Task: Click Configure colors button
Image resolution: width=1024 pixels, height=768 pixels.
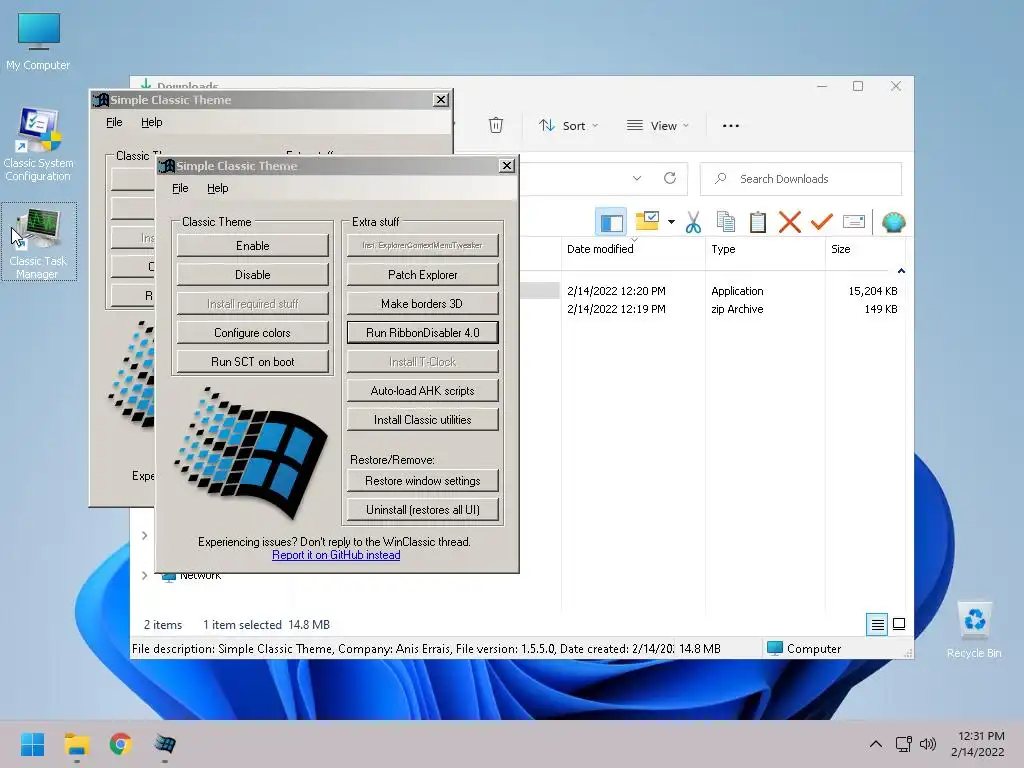Action: click(x=252, y=332)
